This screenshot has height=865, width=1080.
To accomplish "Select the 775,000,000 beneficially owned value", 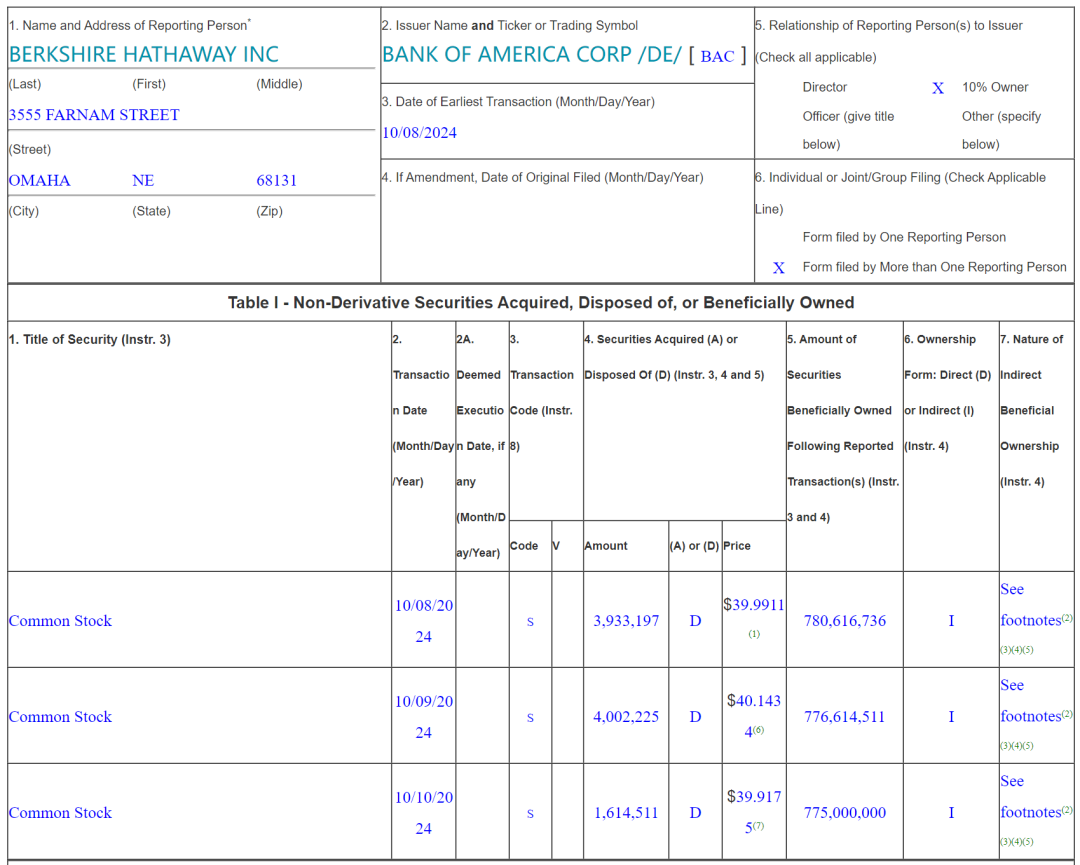I will point(844,813).
